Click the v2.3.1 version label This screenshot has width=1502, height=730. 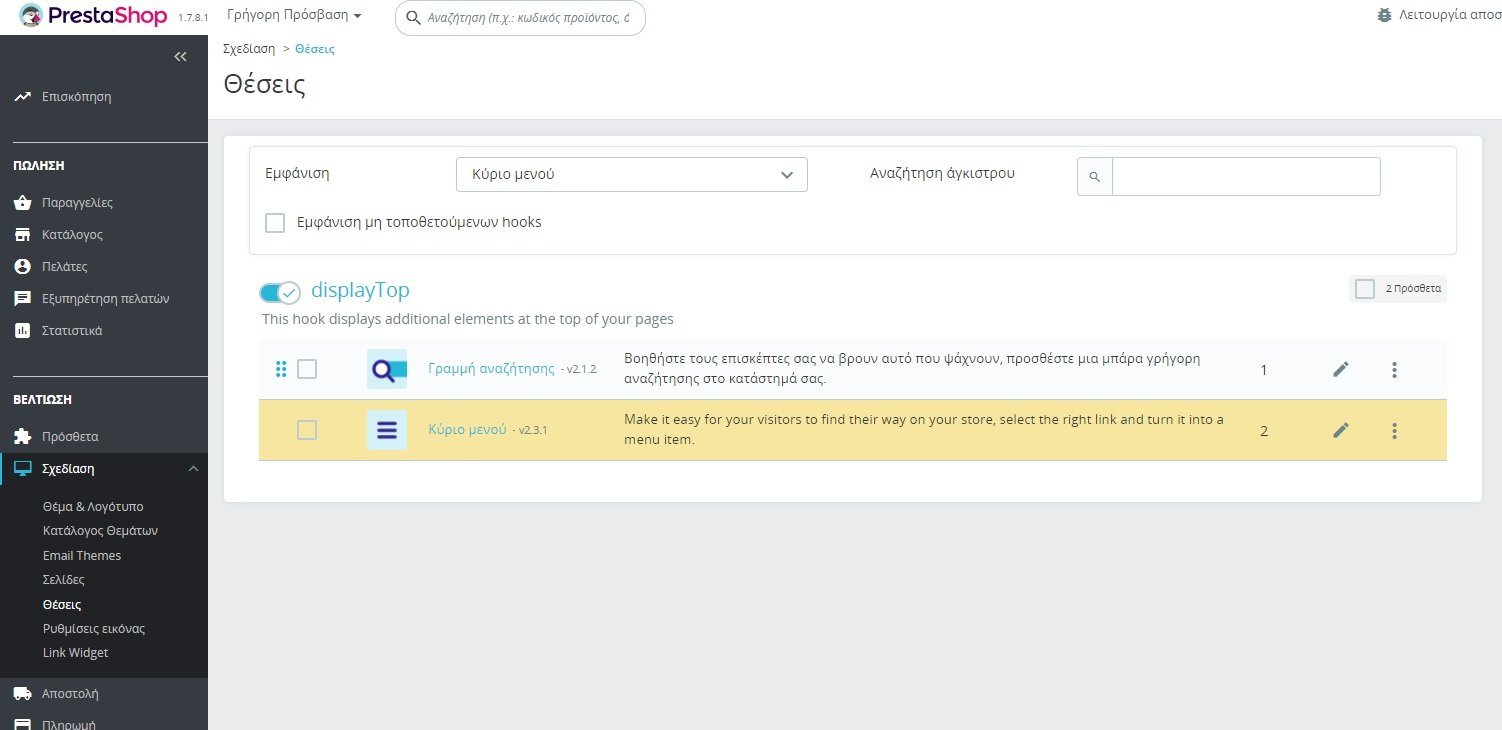(531, 431)
